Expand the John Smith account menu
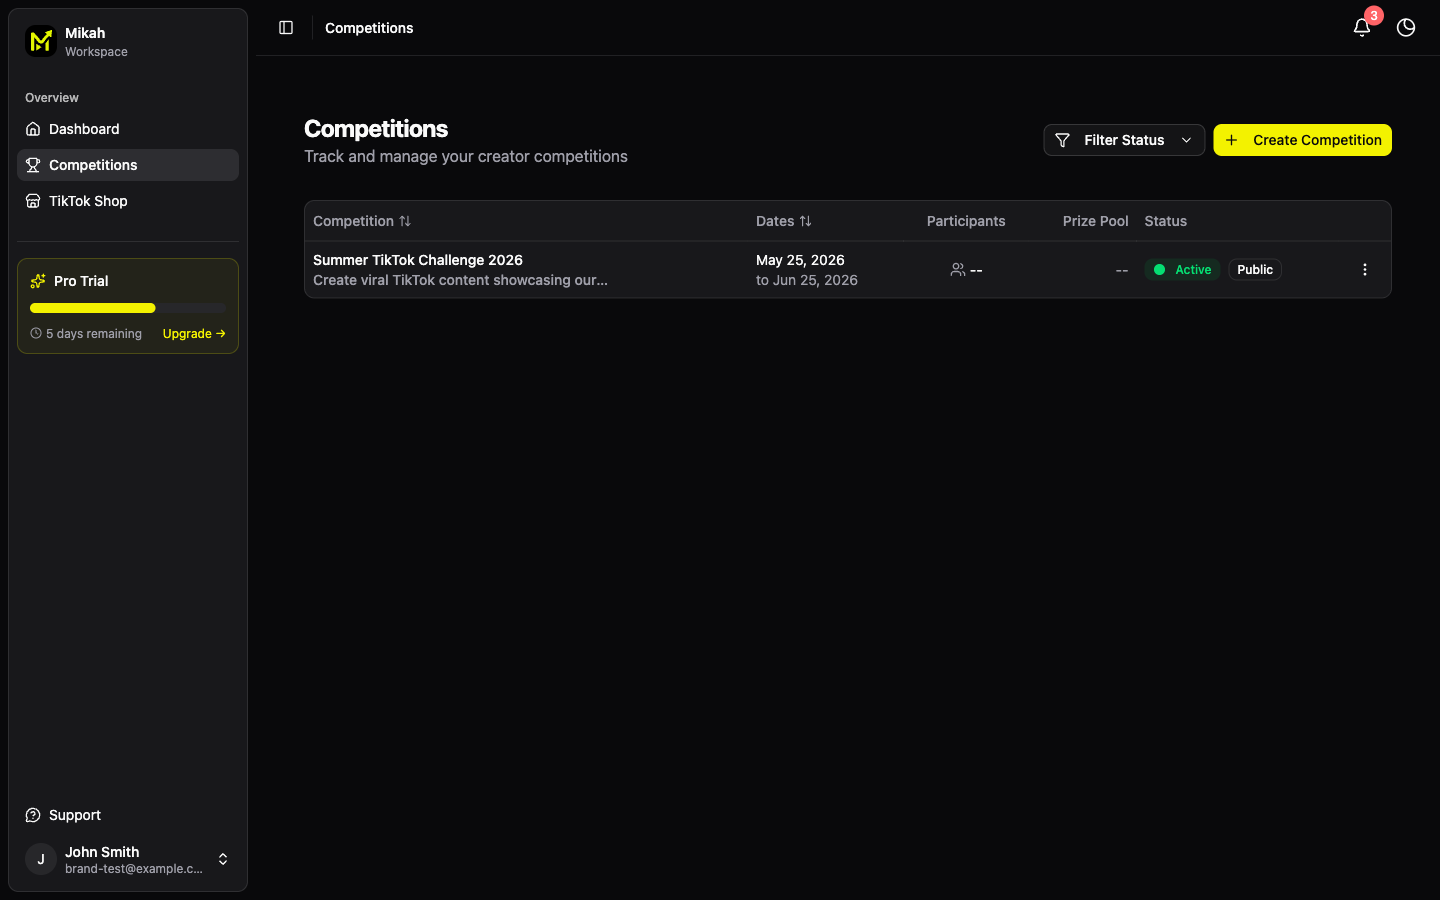 (128, 859)
